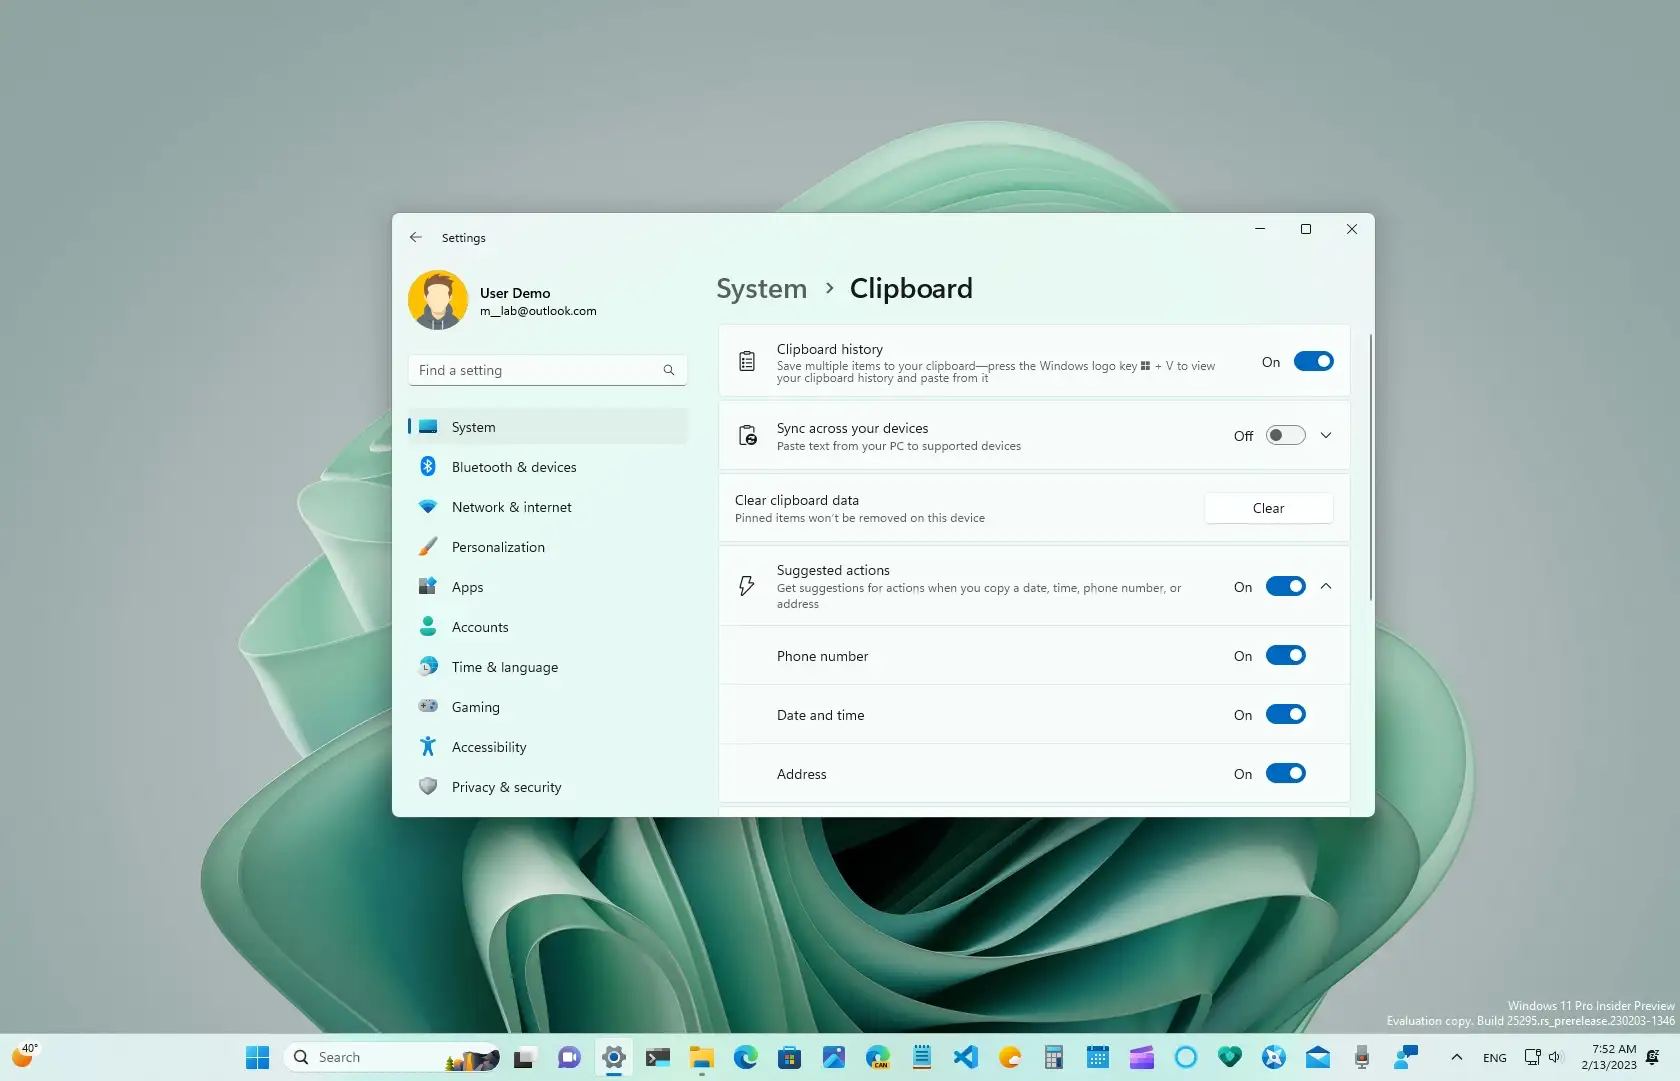Screen dimensions: 1680x1081
Task: Collapse the Suggested actions section
Action: (x=1326, y=586)
